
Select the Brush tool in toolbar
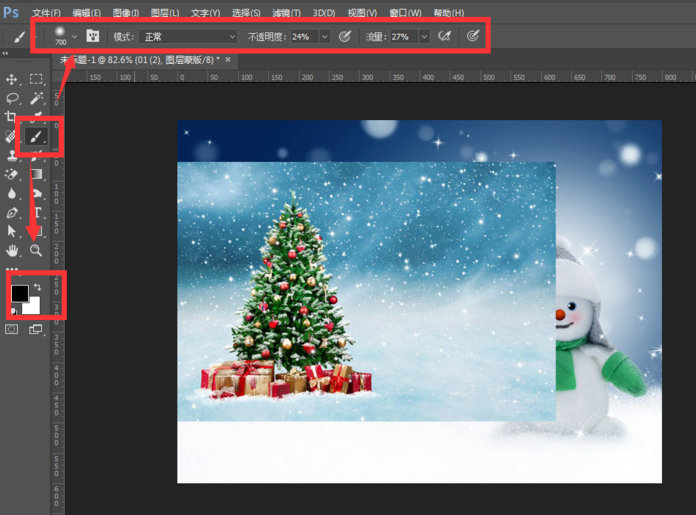pyautogui.click(x=36, y=136)
